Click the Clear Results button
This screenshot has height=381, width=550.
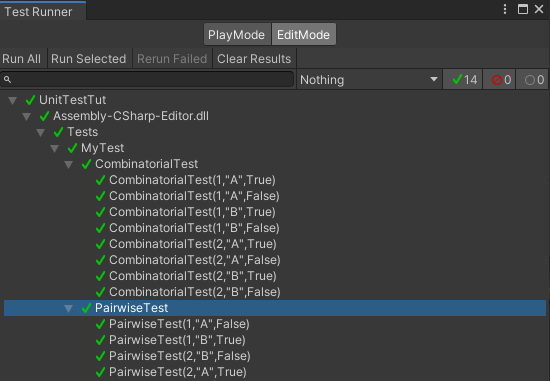[254, 59]
